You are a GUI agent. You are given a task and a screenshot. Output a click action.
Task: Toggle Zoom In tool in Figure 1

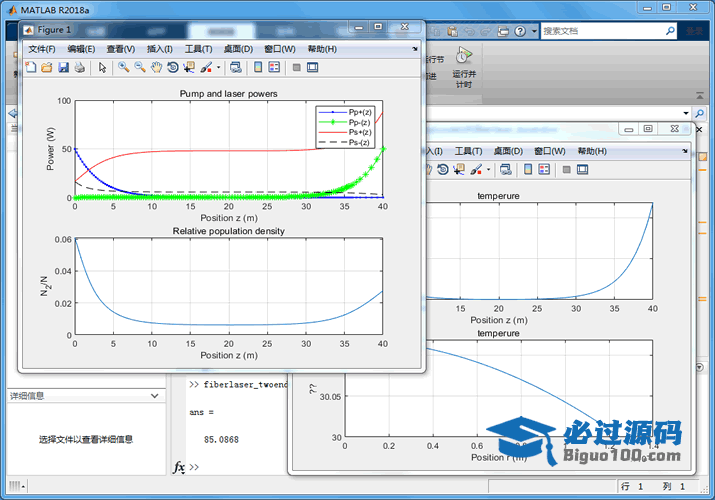pyautogui.click(x=123, y=67)
